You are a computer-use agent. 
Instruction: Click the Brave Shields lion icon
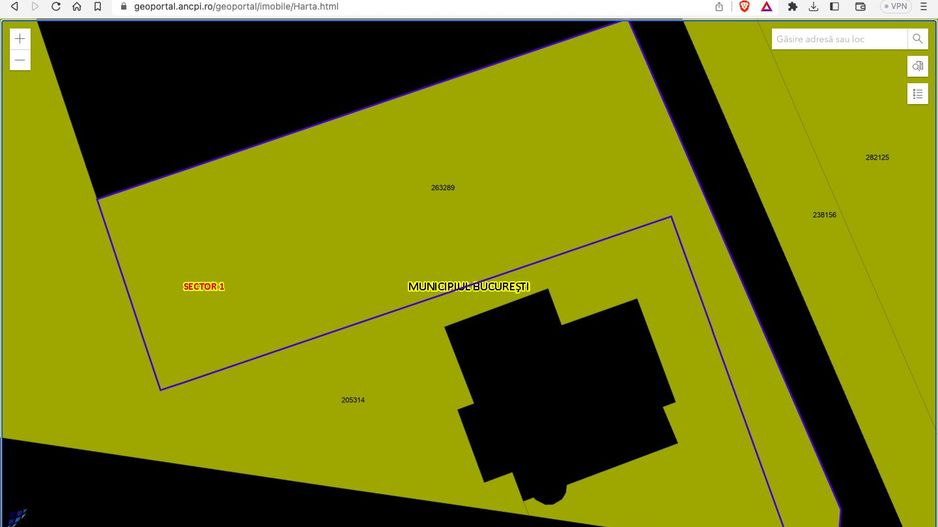(x=745, y=6)
